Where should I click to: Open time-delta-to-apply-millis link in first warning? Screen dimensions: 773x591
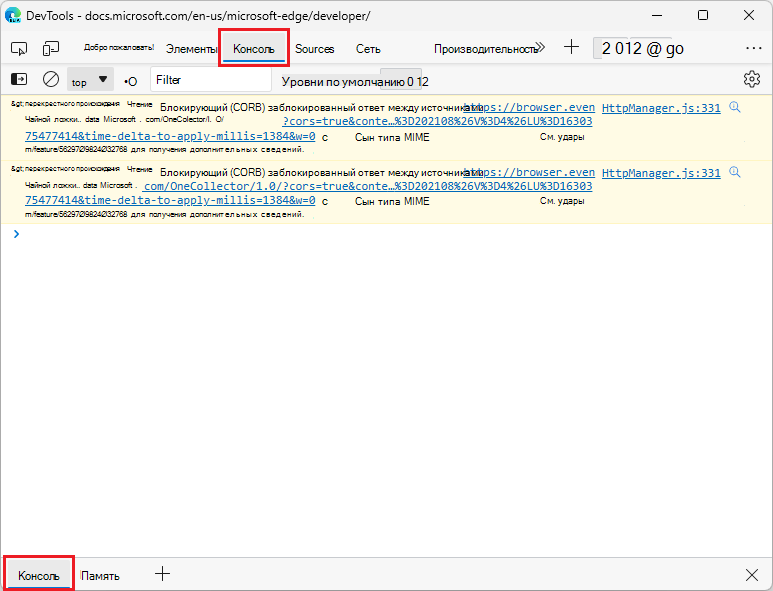coord(170,136)
